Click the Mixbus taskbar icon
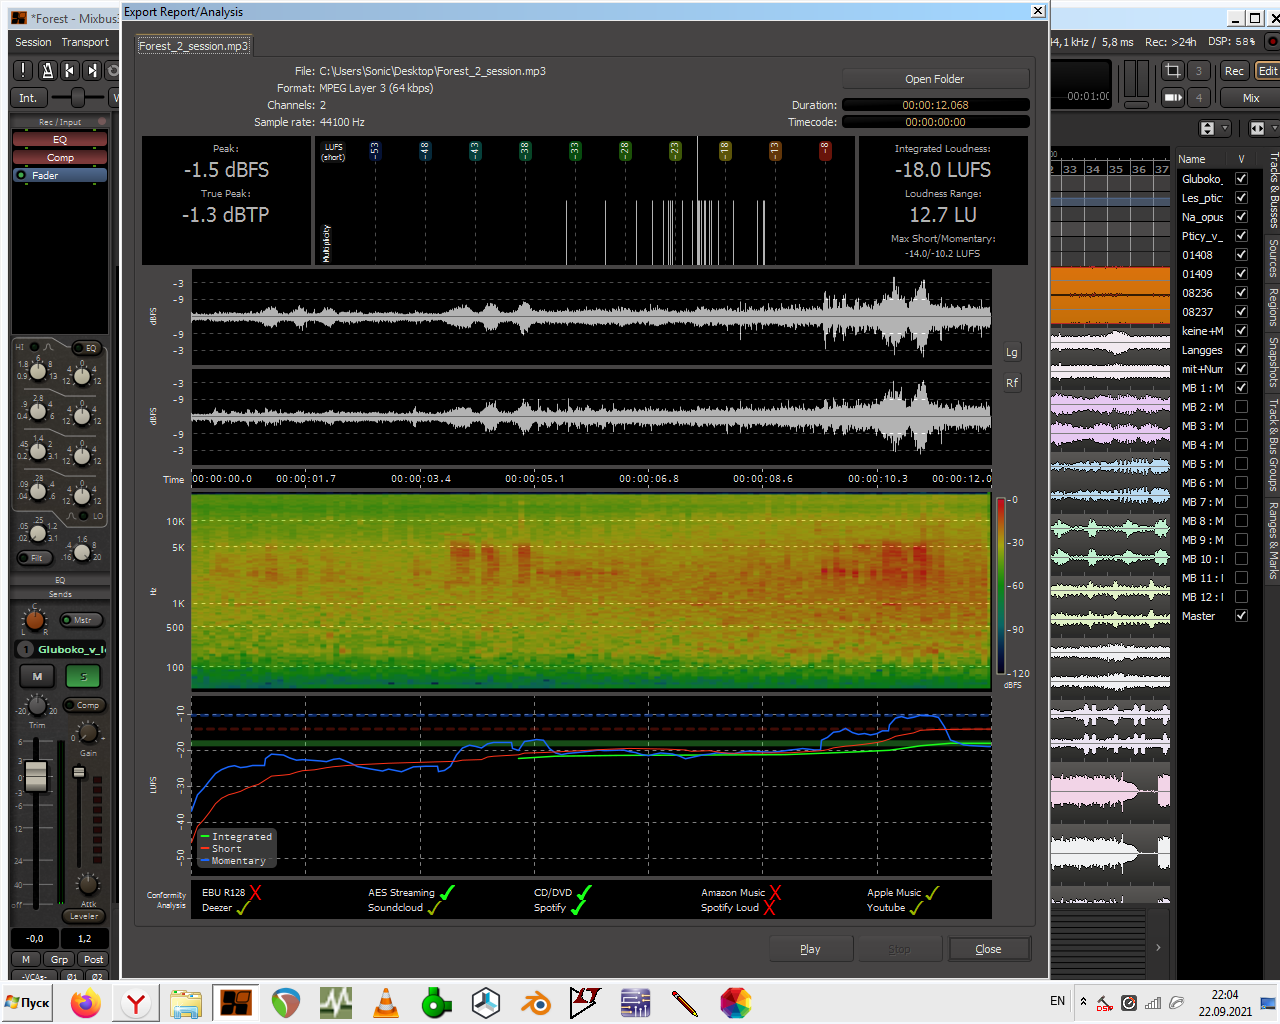1280x1024 pixels. coord(236,1002)
